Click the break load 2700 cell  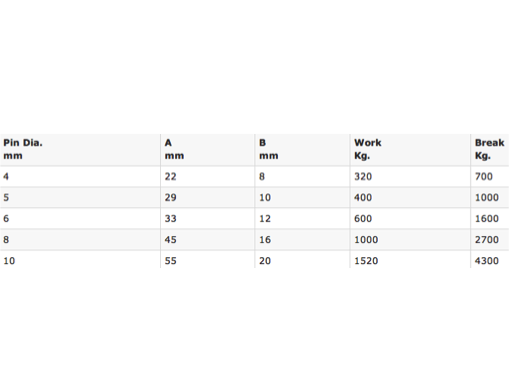490,239
